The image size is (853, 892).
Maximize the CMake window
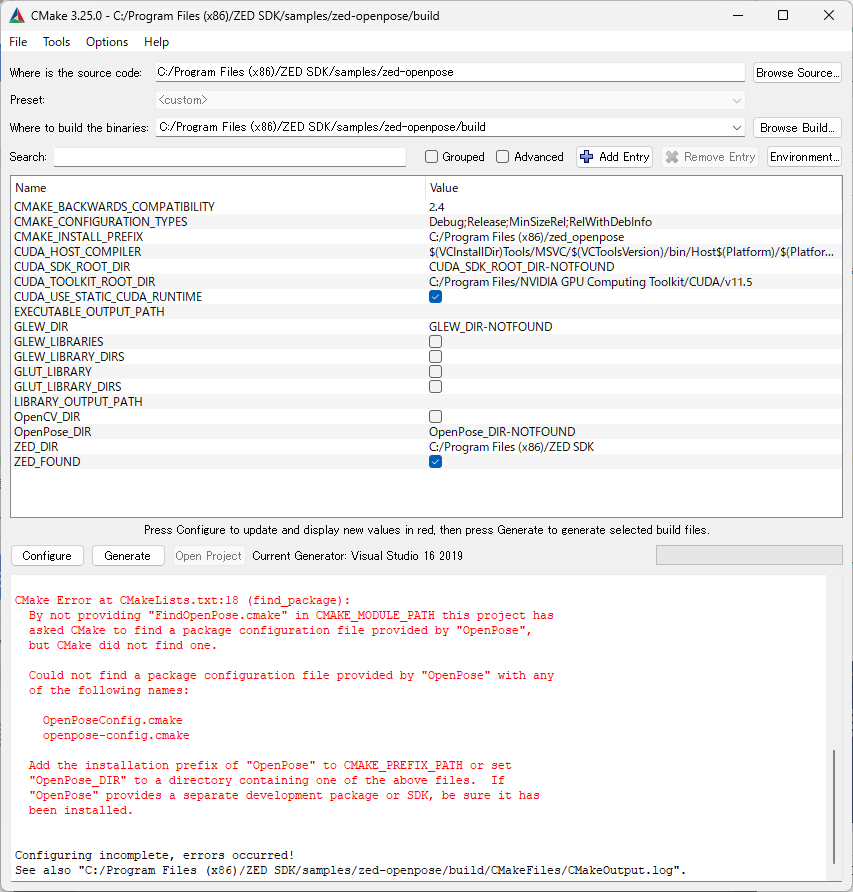click(783, 15)
